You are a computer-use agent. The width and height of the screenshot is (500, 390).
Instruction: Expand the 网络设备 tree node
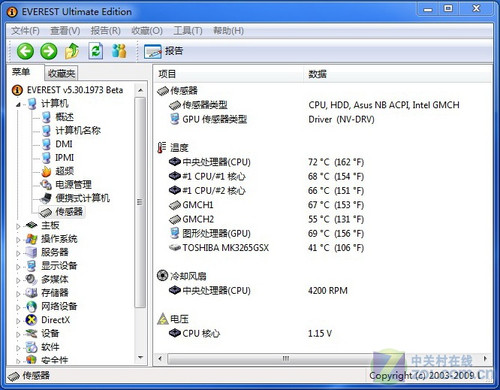pyautogui.click(x=18, y=307)
